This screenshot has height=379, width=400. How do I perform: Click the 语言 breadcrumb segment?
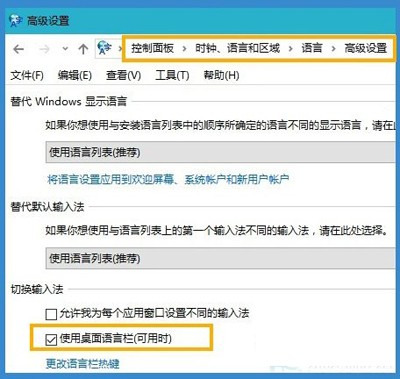(312, 48)
